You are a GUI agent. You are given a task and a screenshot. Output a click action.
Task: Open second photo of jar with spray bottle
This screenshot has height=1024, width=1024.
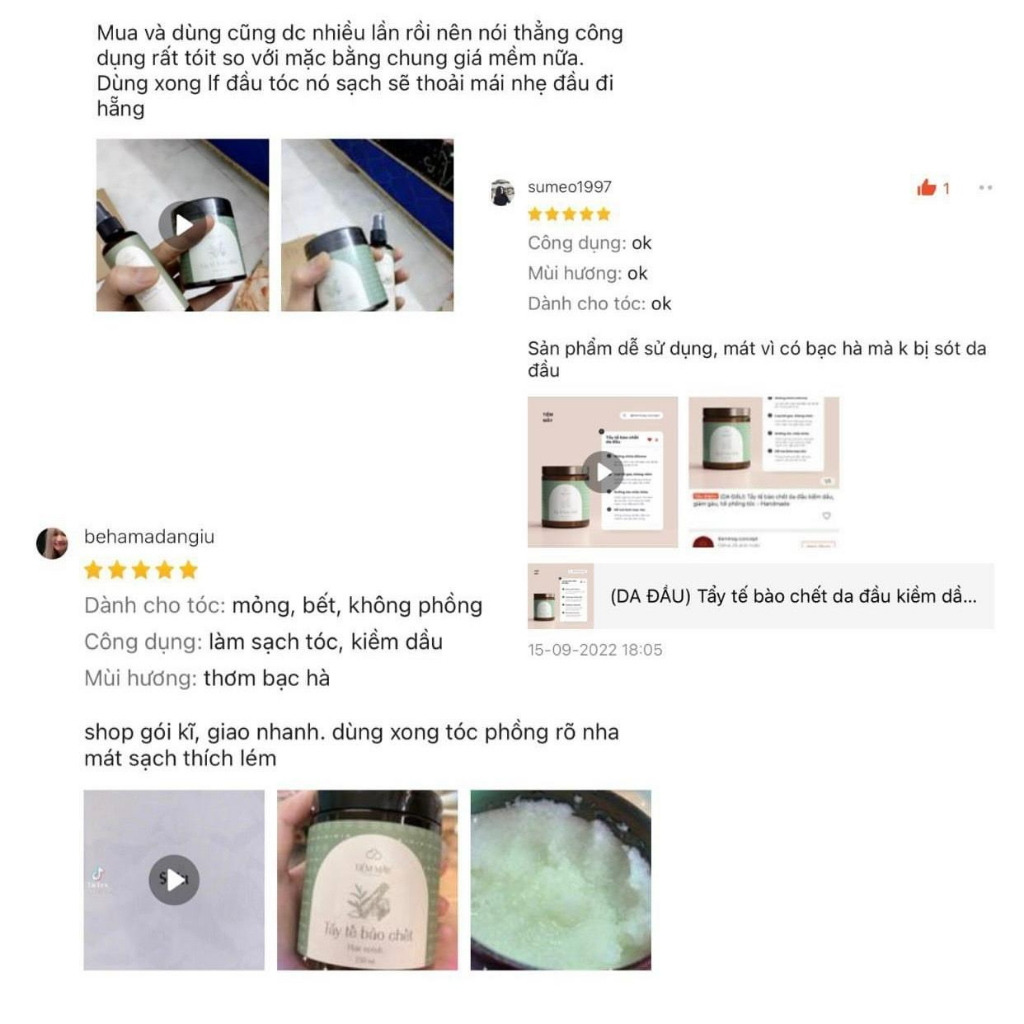367,225
